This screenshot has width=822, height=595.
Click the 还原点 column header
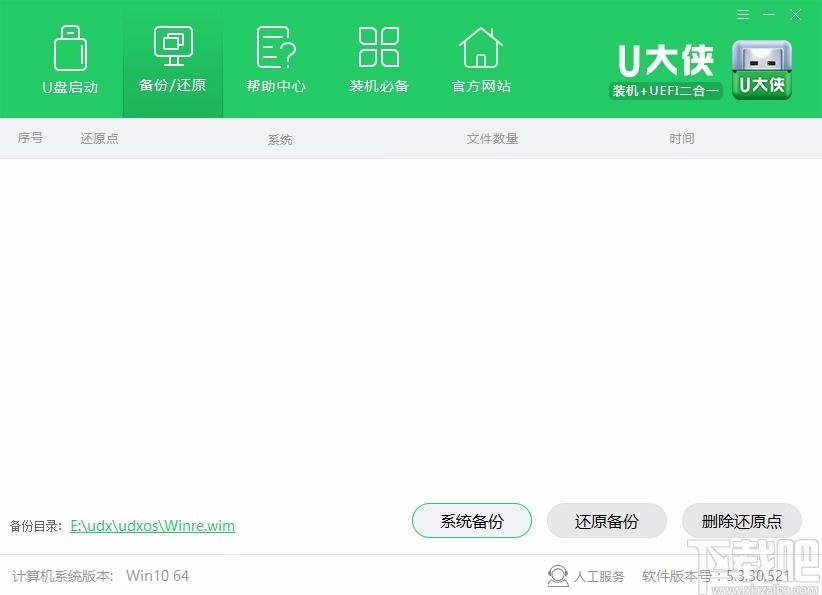98,138
